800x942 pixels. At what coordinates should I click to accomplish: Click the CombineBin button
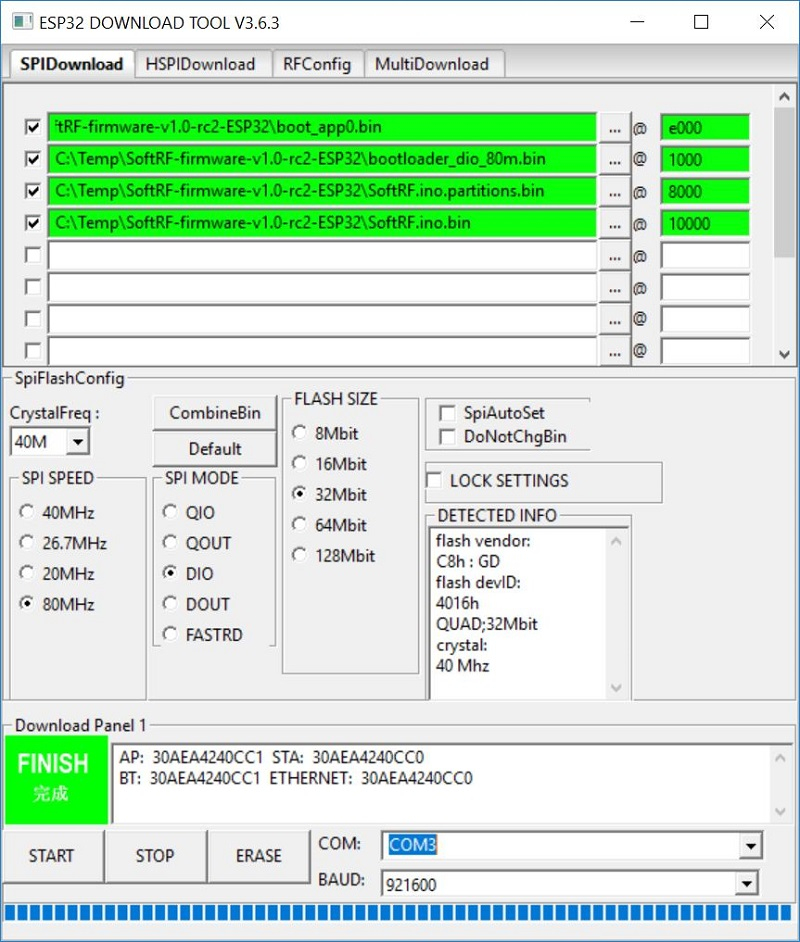(x=215, y=413)
